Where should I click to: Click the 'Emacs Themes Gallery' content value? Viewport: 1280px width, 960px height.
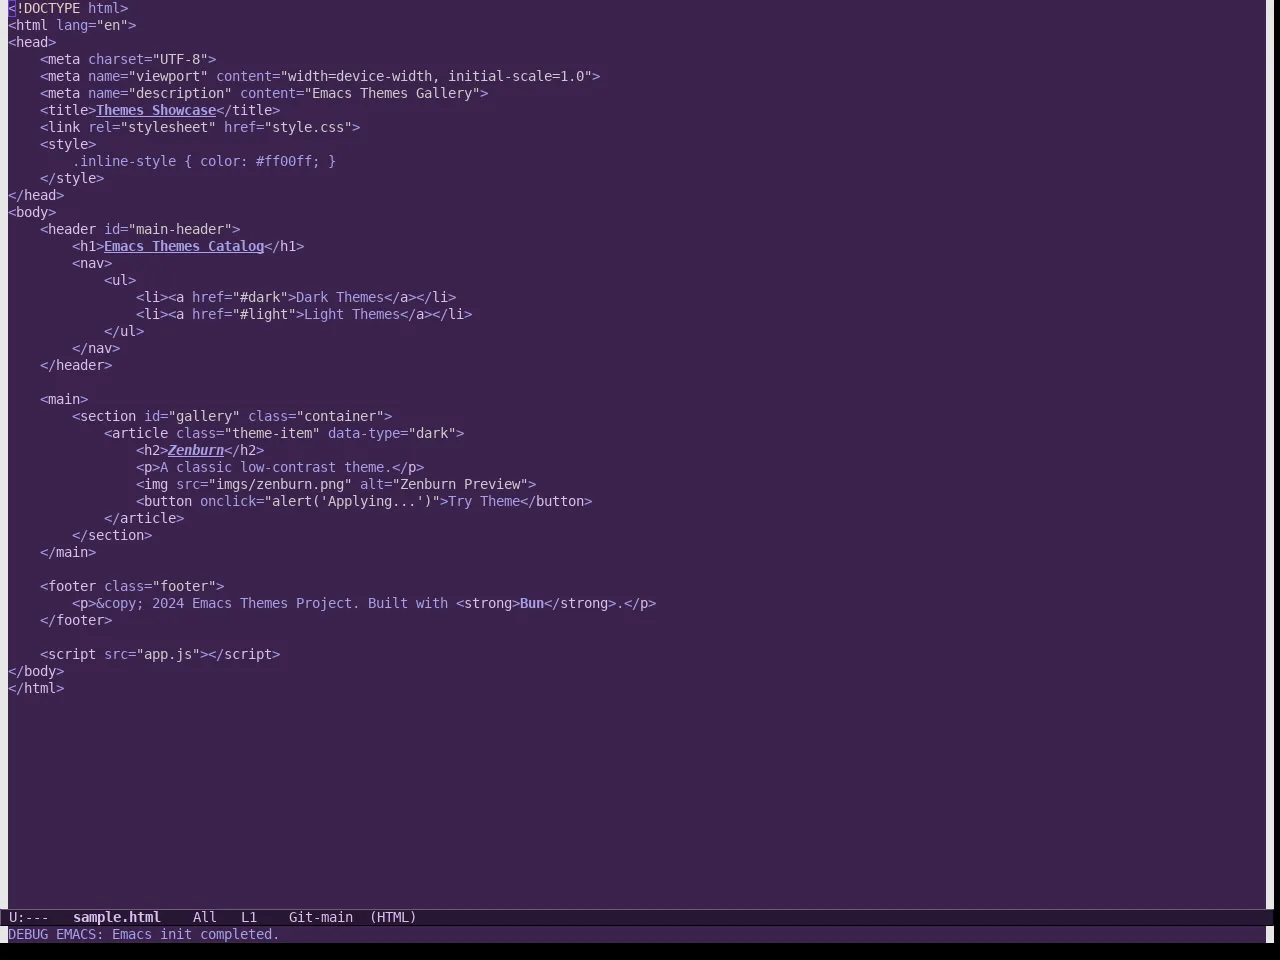pos(392,93)
